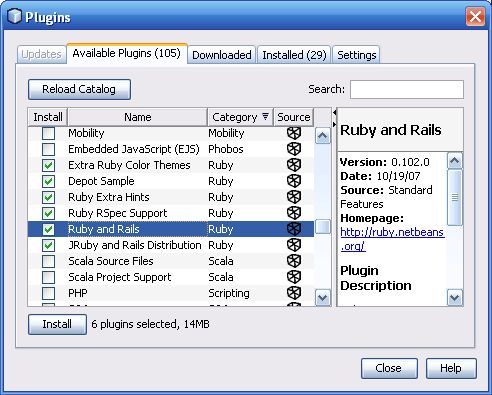Select the Depot Sample plugin name

[x=101, y=181]
